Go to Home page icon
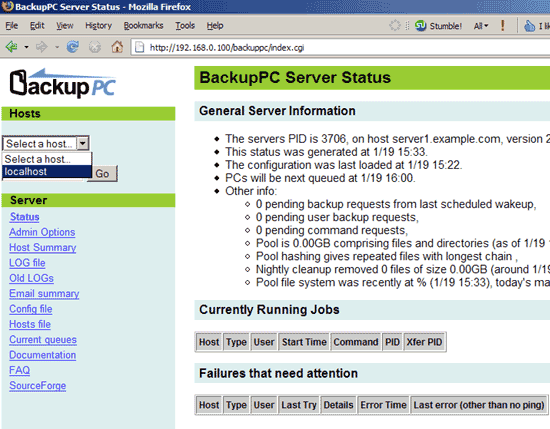Screen dimensions: 550x429 pyautogui.click(x=117, y=46)
